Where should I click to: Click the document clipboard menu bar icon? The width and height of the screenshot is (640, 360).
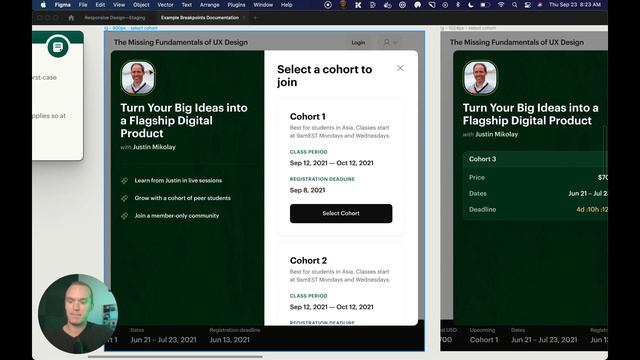coord(373,5)
